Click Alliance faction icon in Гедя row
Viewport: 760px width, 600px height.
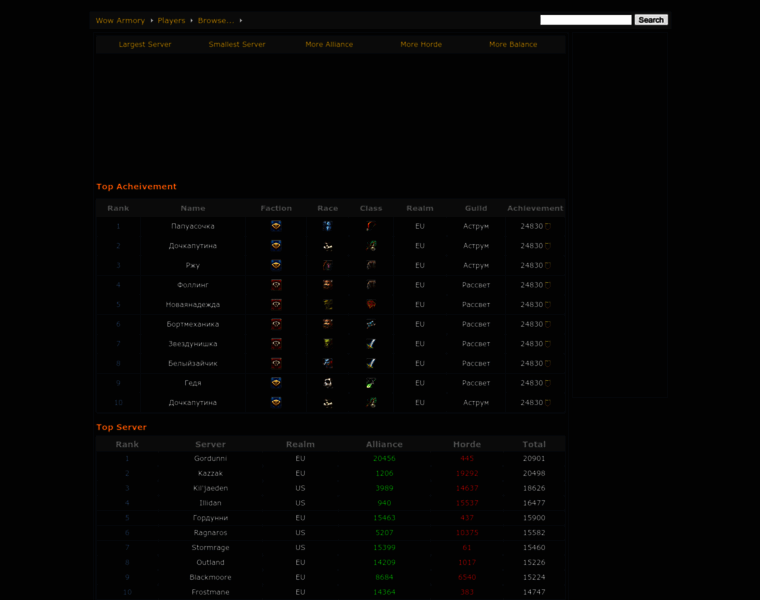coord(276,383)
